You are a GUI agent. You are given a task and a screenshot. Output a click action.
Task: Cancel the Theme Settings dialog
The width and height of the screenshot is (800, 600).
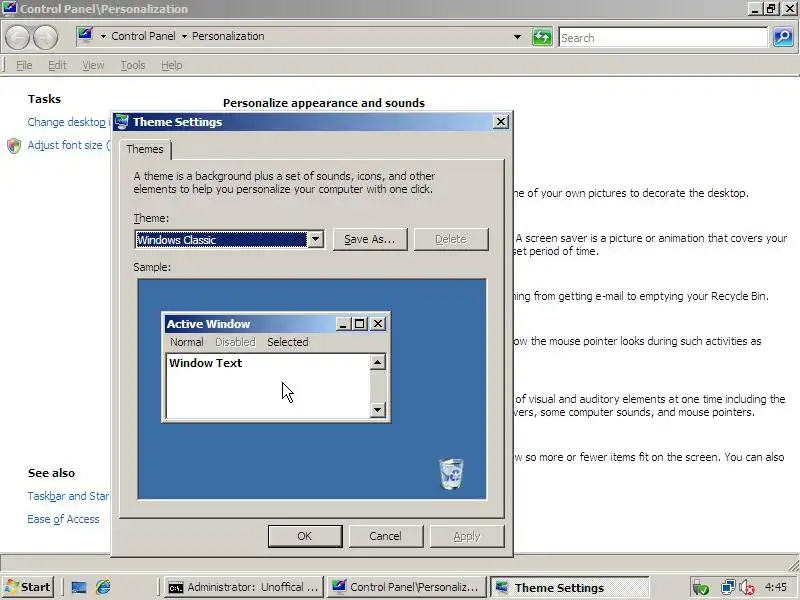pyautogui.click(x=385, y=536)
